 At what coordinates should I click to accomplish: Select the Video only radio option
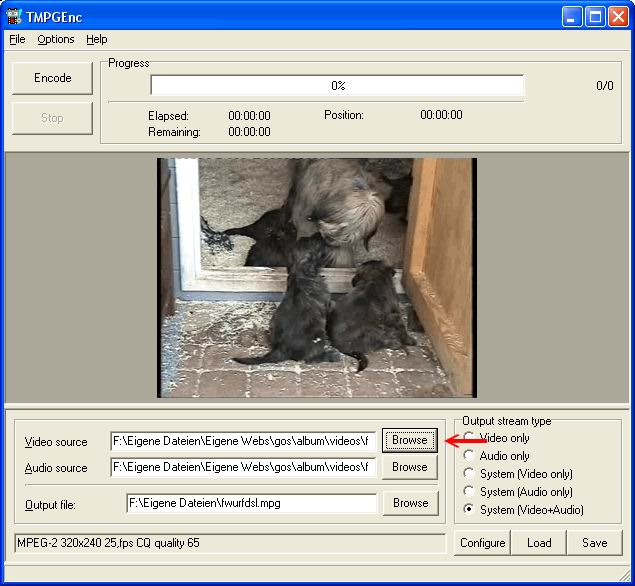469,438
